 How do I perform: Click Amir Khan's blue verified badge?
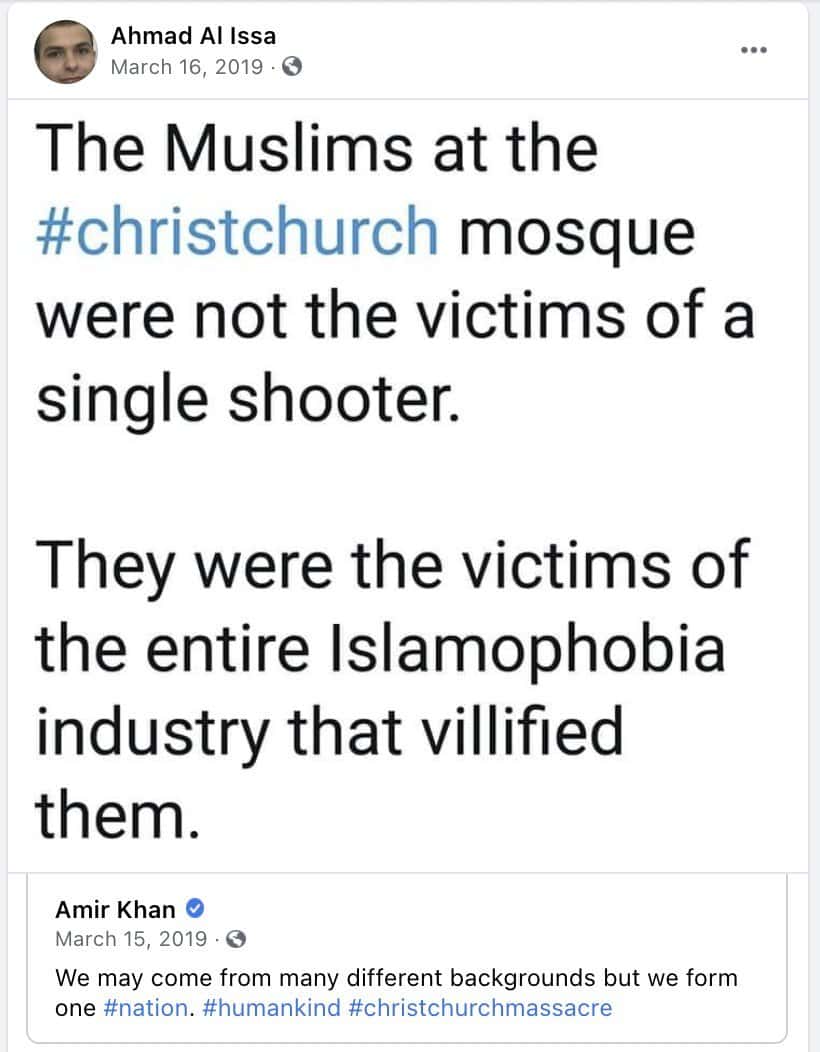tap(197, 909)
